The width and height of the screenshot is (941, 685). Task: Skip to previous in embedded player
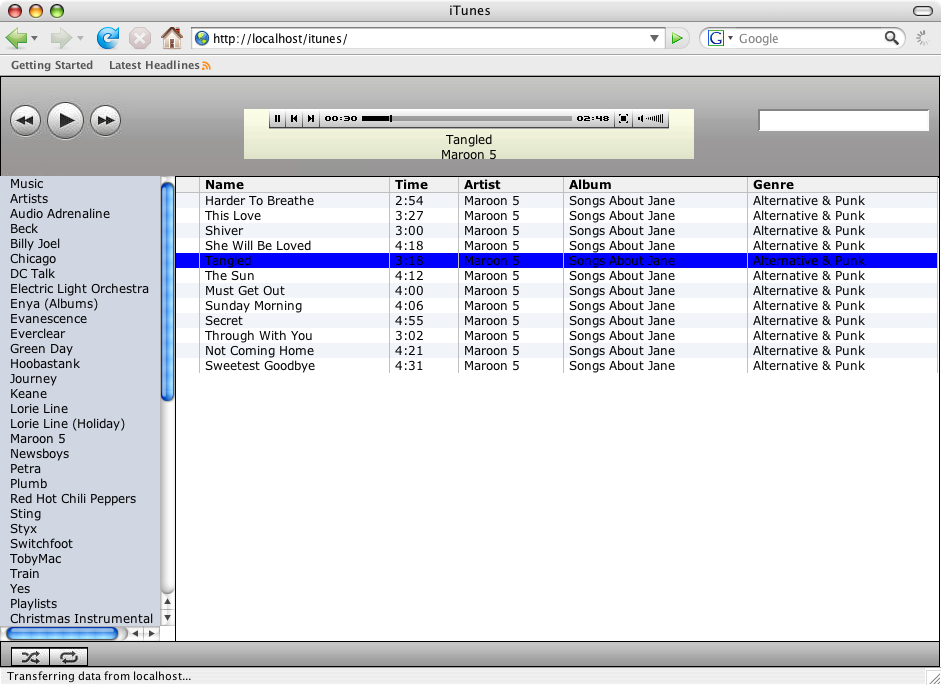(x=294, y=118)
